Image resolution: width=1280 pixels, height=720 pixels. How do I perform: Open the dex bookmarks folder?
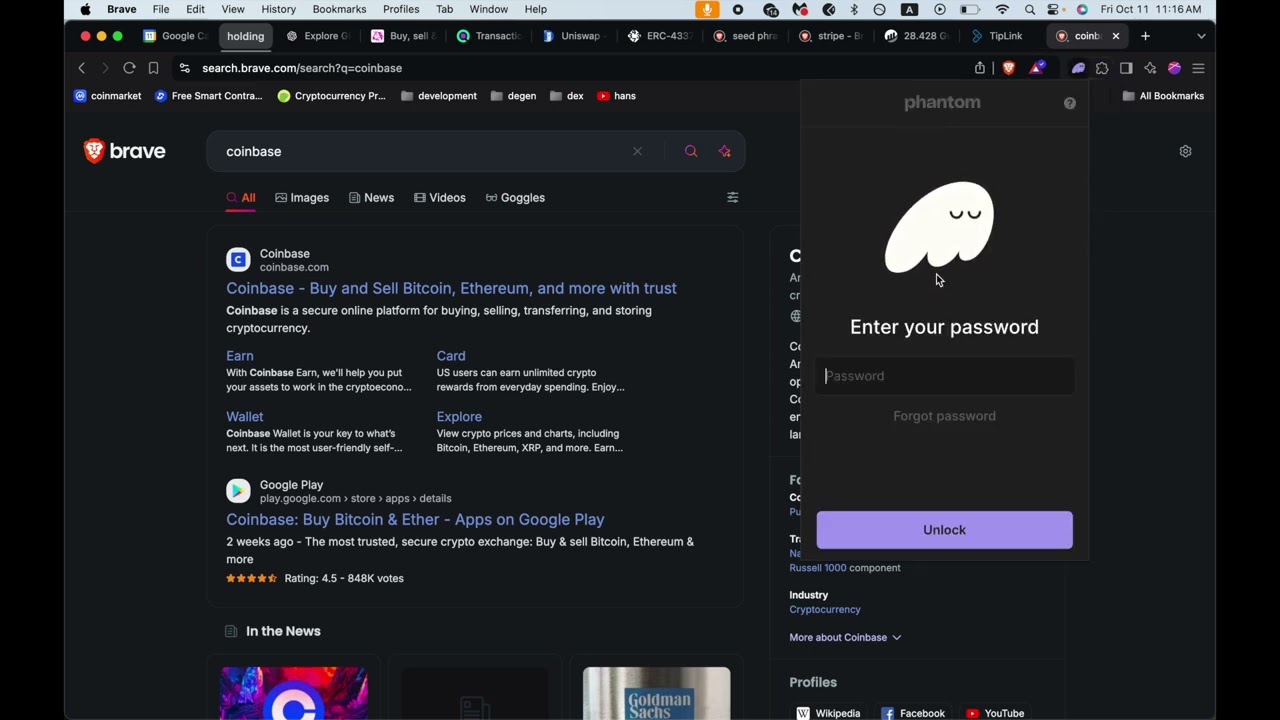tap(566, 96)
